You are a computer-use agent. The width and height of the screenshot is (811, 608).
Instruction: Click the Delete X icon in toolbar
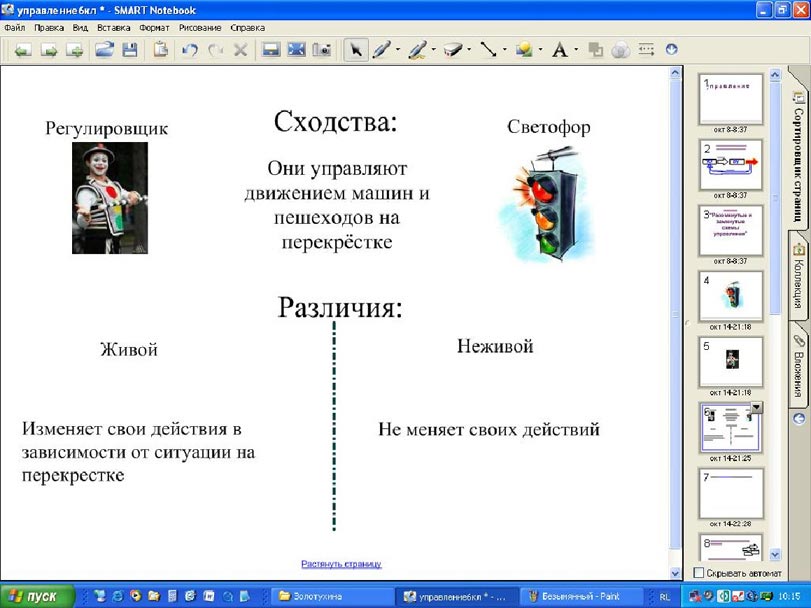240,49
